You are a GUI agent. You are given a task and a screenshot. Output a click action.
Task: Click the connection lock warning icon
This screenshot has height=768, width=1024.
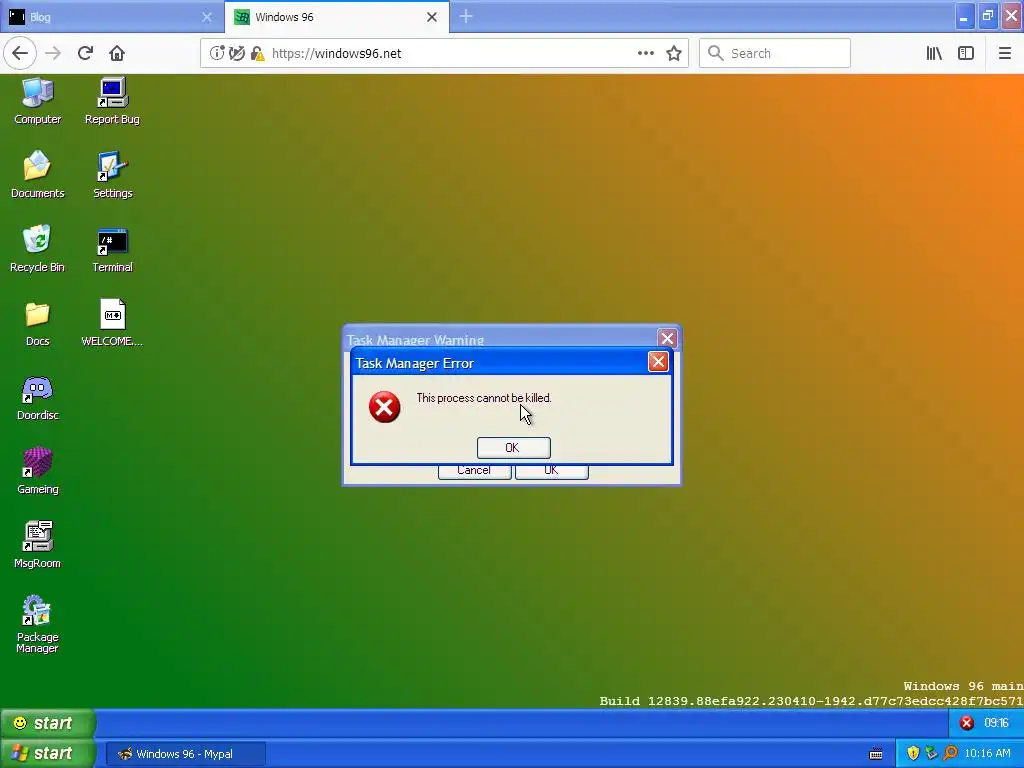(x=258, y=54)
